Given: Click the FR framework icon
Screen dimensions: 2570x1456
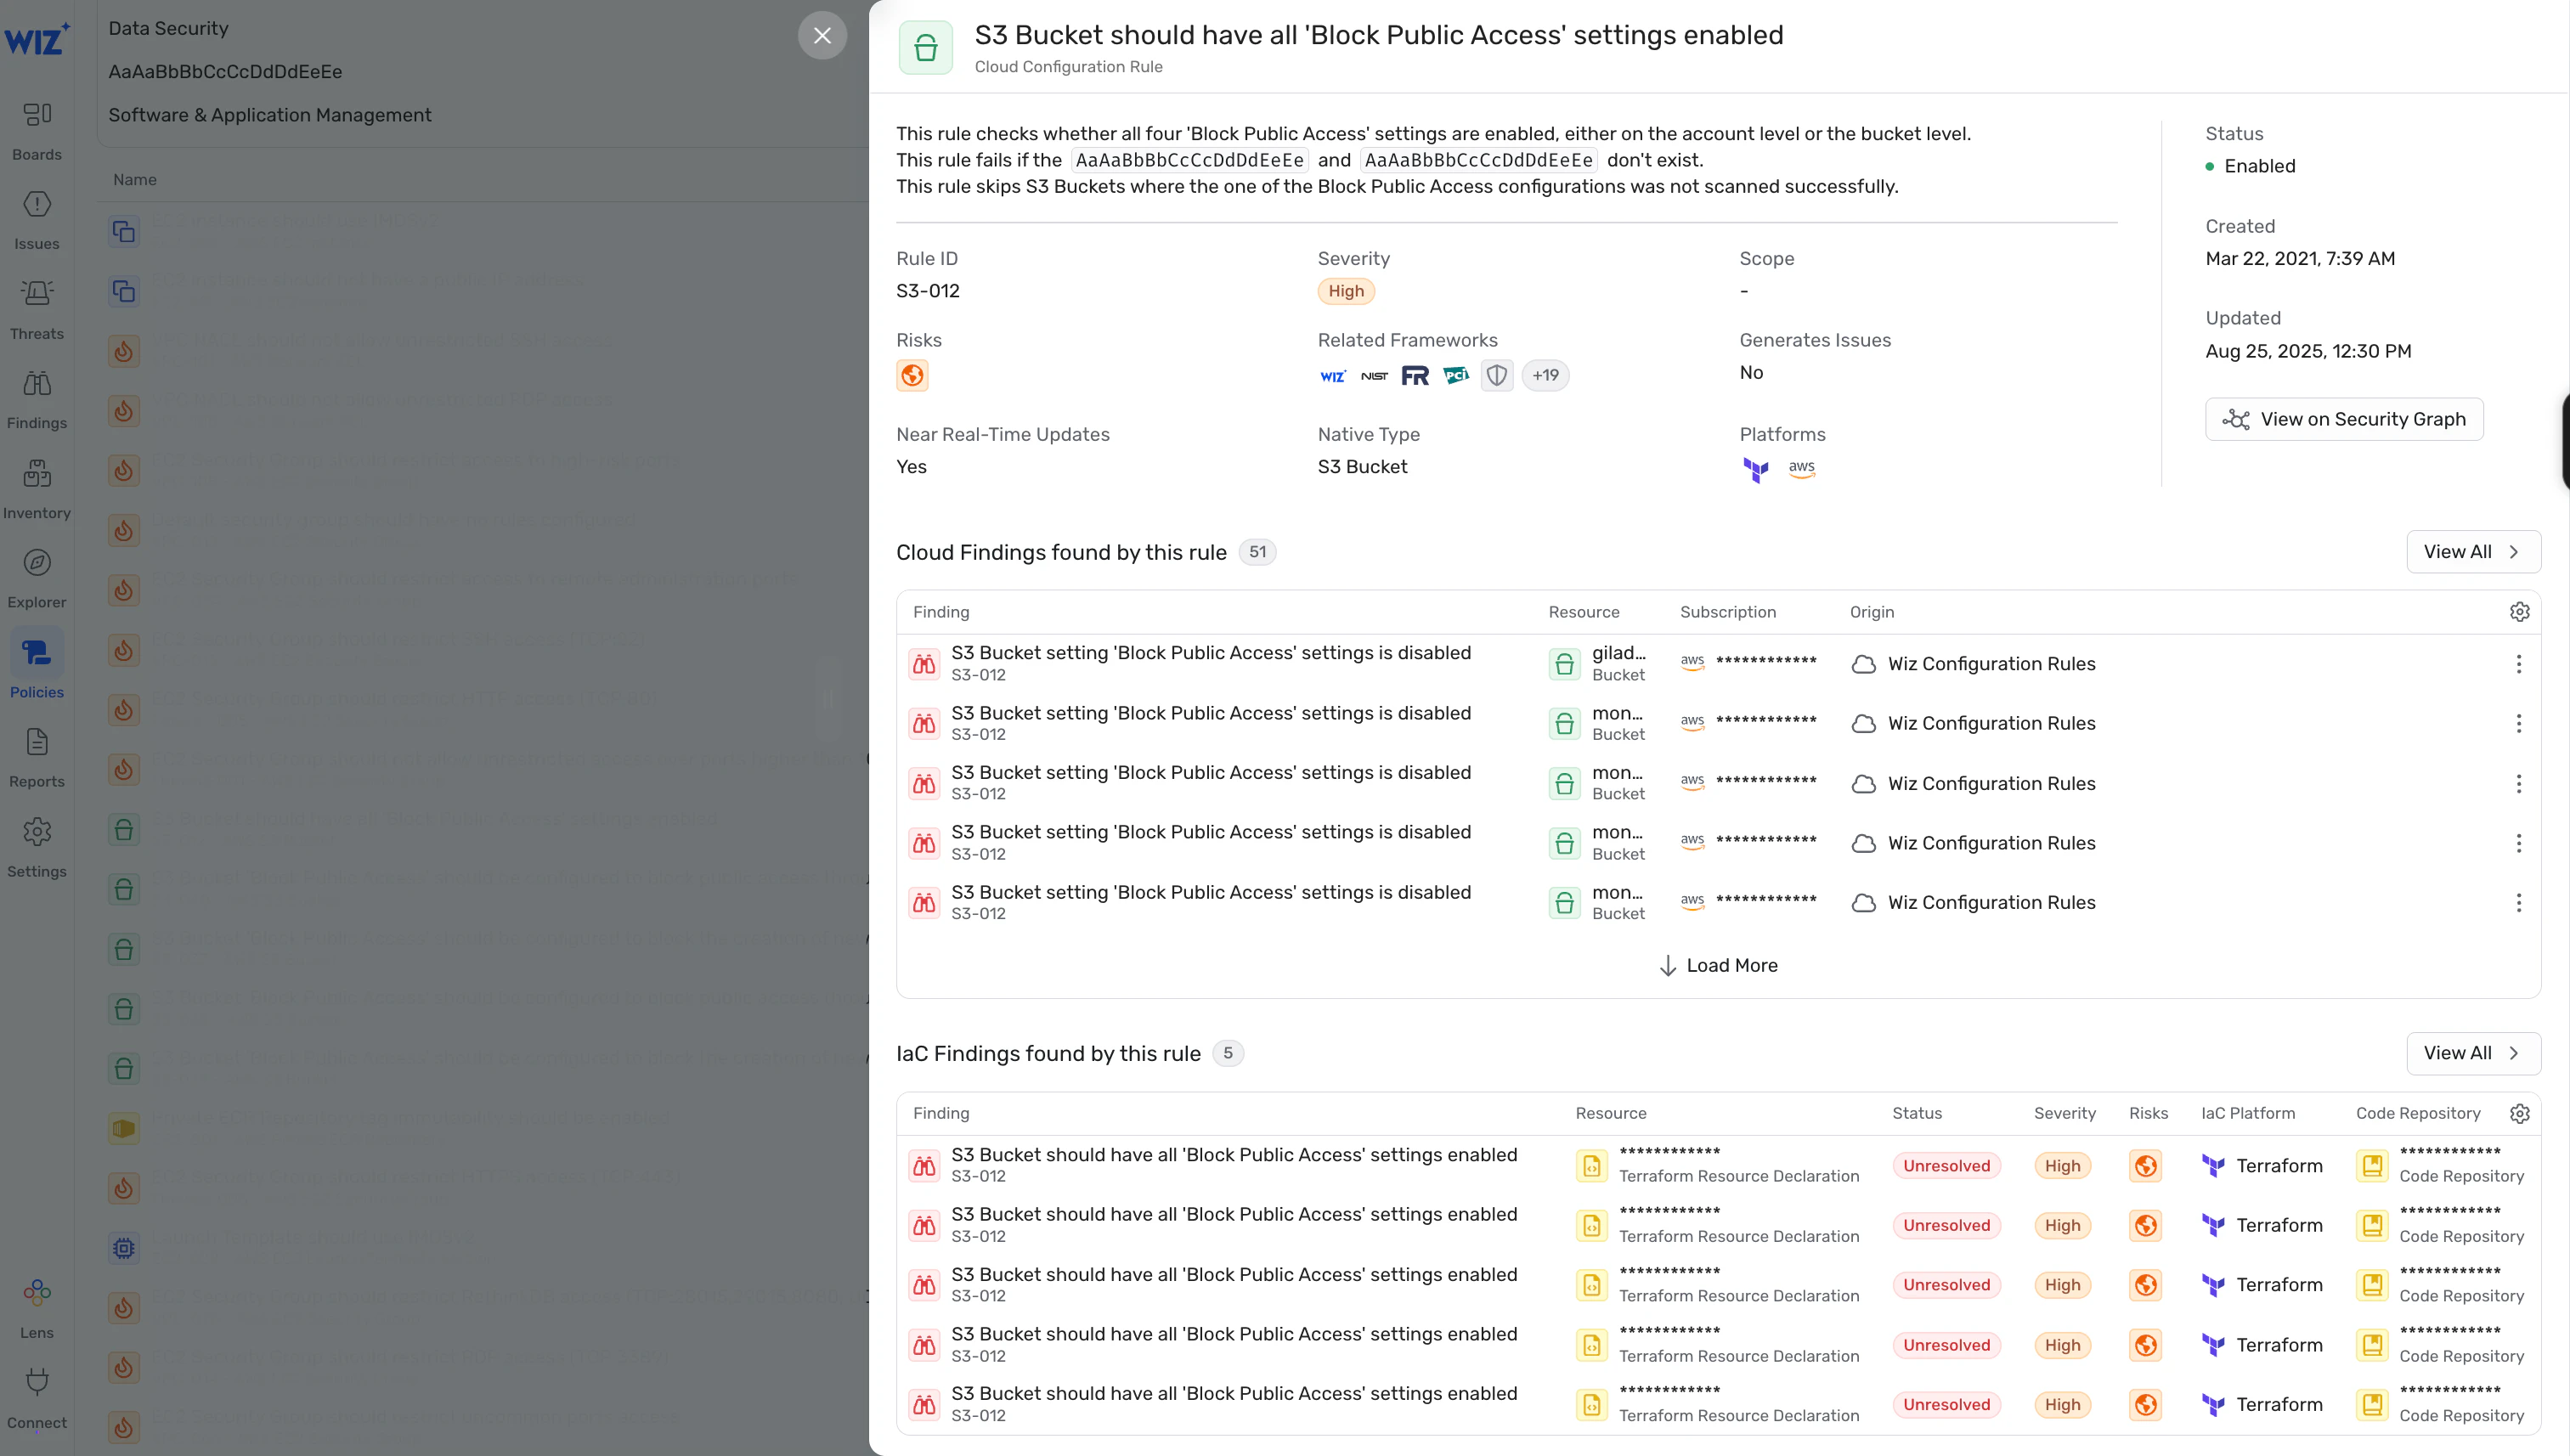Looking at the screenshot, I should tap(1415, 376).
